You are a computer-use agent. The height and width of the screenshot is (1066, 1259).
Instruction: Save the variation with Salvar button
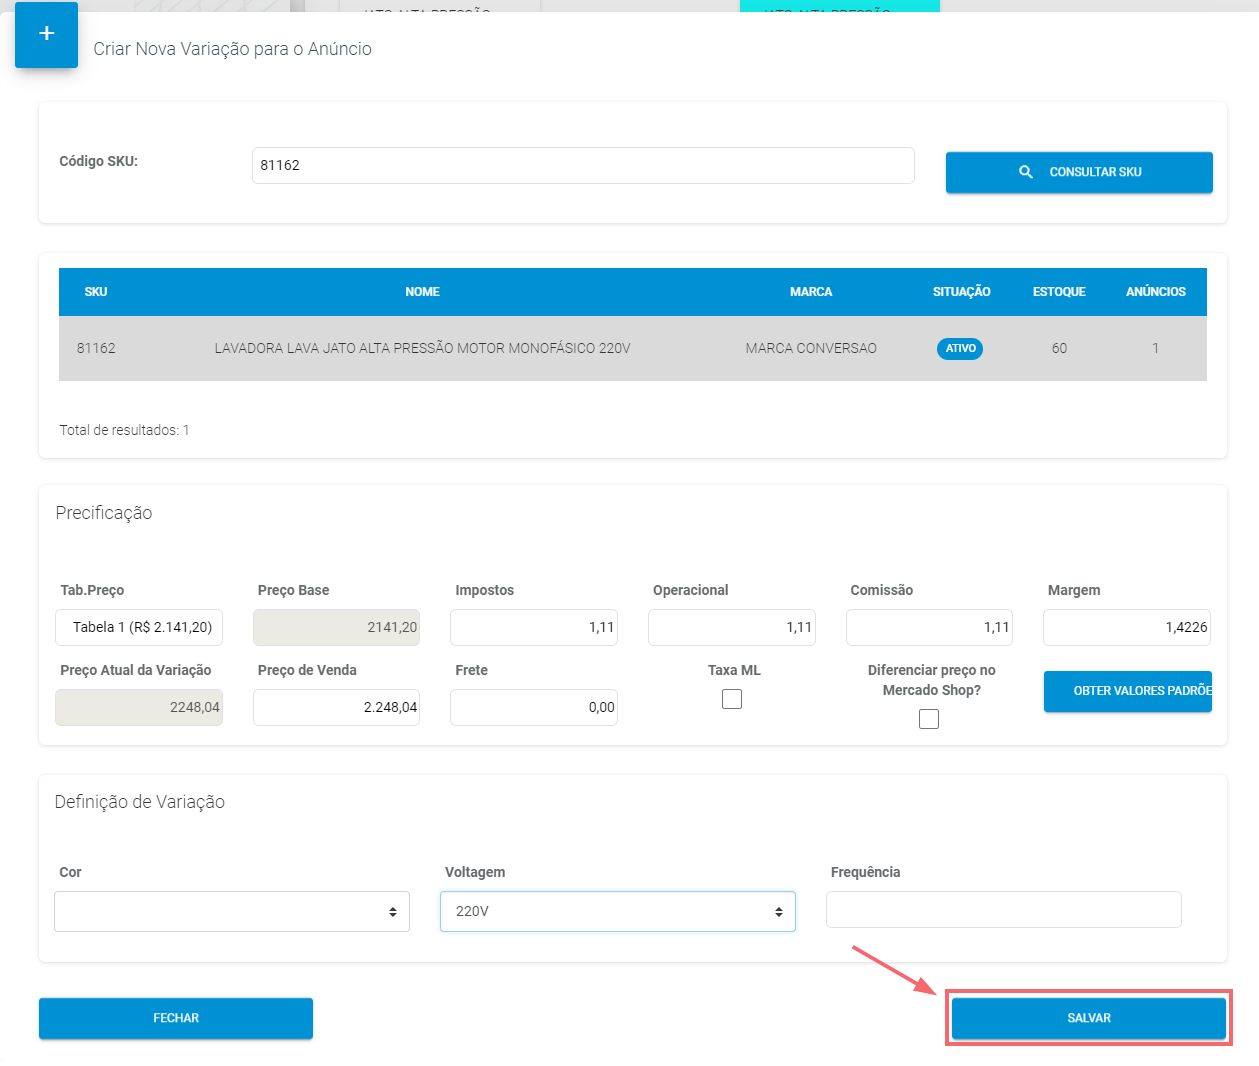click(1089, 1018)
